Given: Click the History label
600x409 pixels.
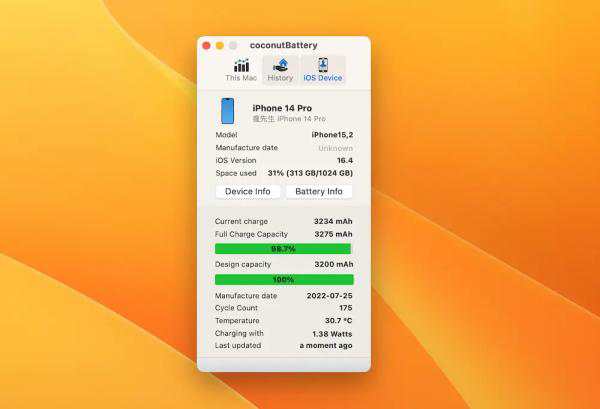Looking at the screenshot, I should pos(280,78).
